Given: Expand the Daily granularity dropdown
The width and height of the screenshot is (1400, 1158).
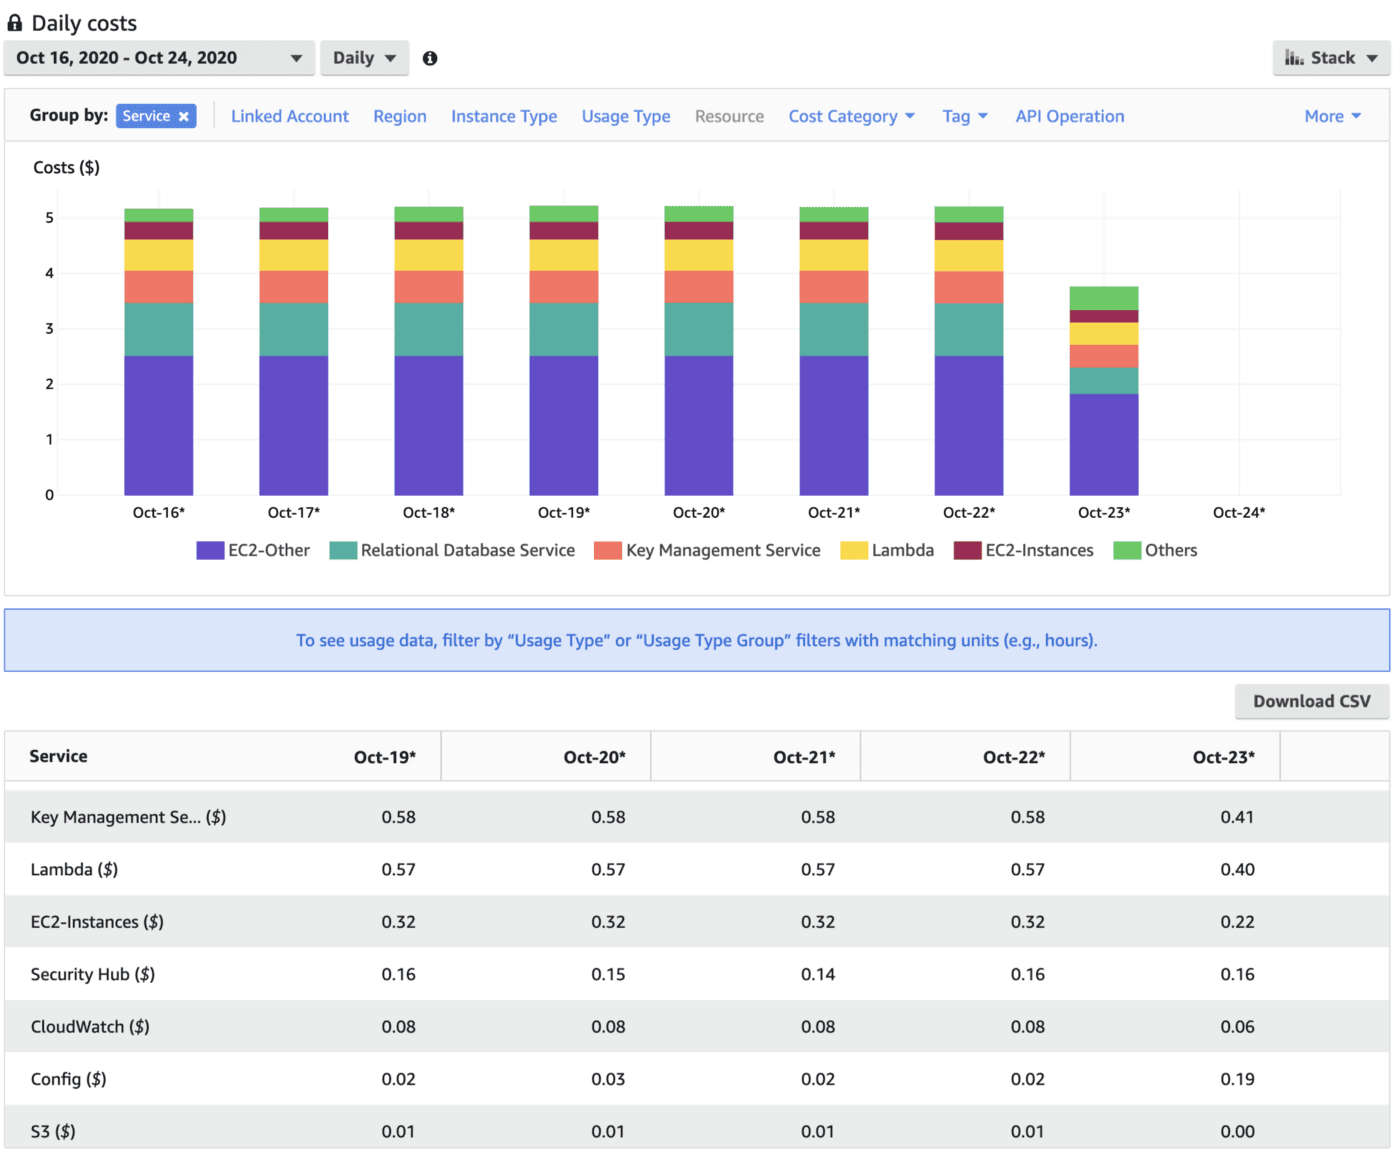Looking at the screenshot, I should (x=364, y=58).
